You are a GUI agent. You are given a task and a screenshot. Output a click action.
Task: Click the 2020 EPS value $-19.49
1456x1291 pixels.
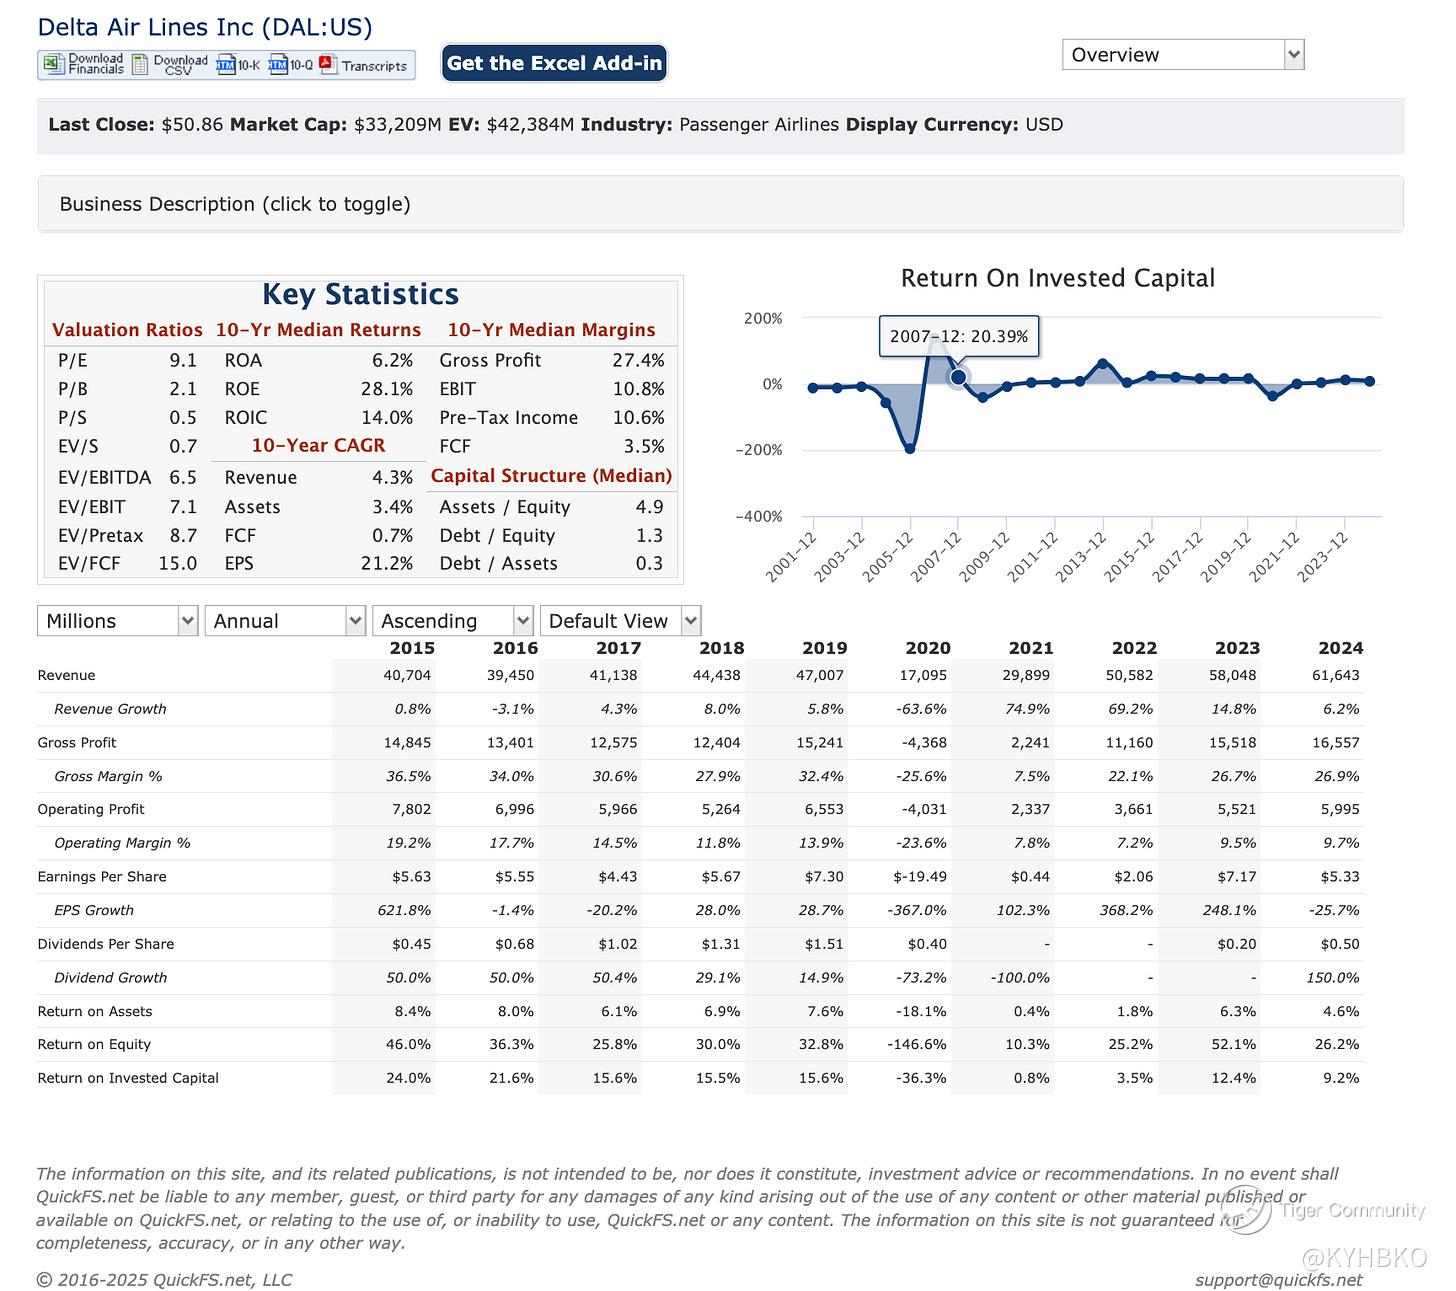pos(920,877)
